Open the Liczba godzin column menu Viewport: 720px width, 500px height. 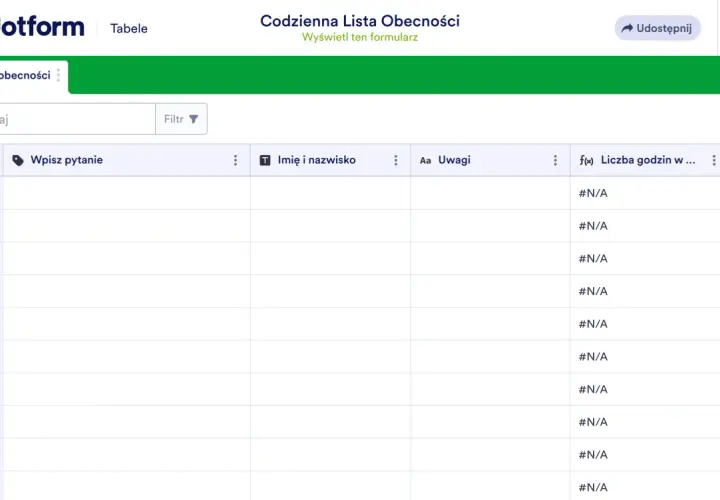point(714,160)
